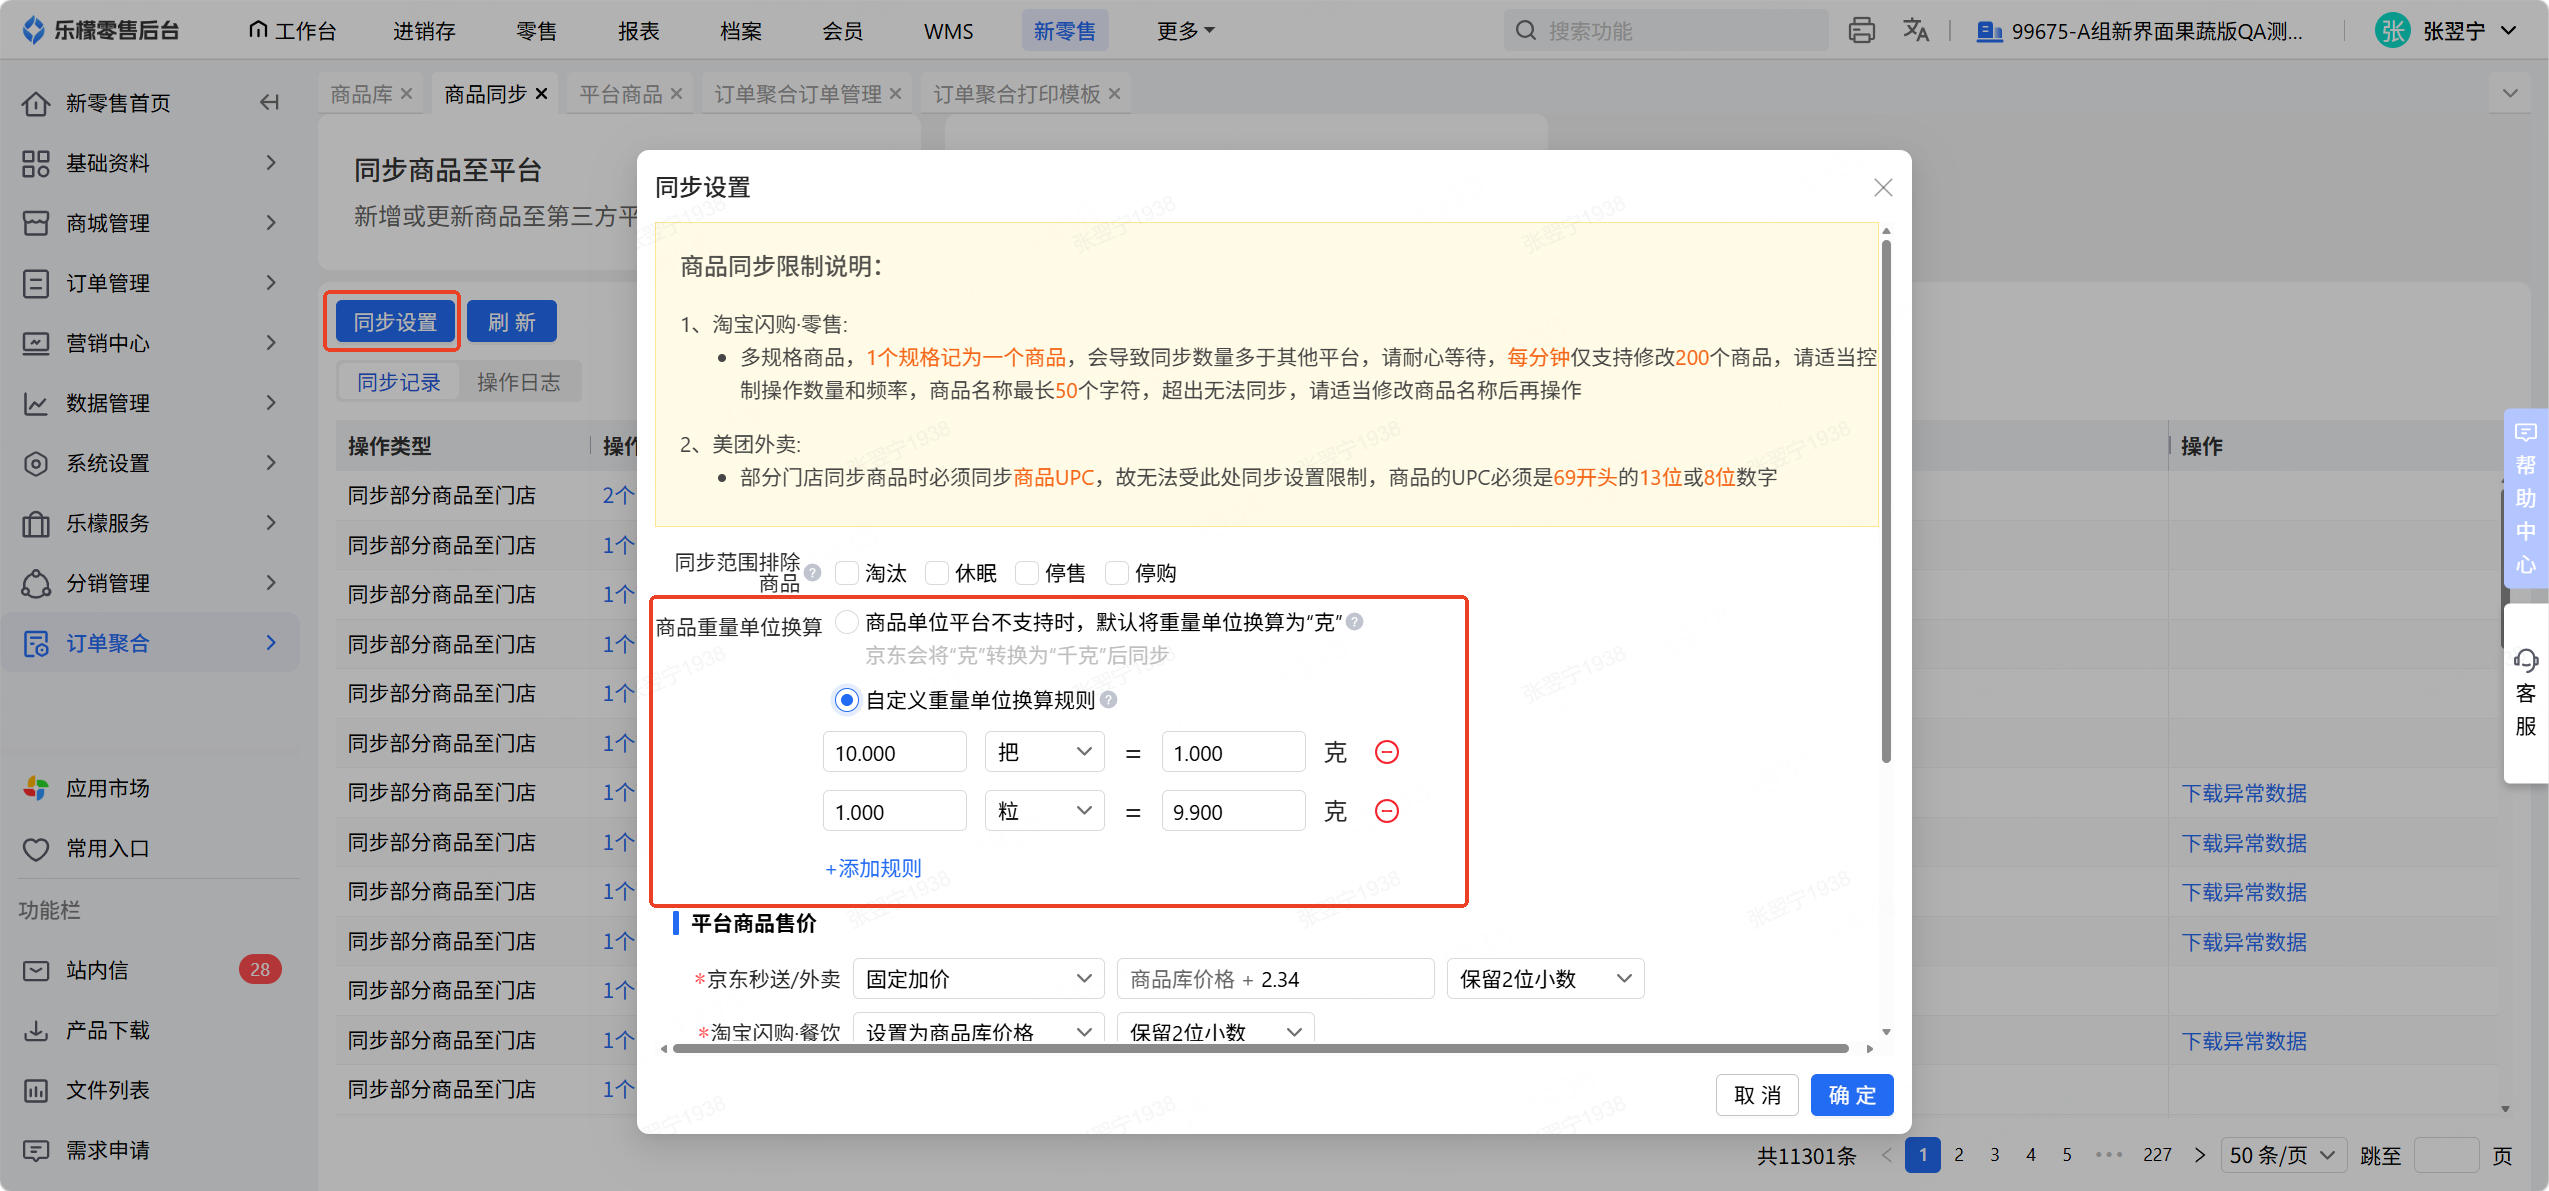Click the +添加规则 link

click(x=873, y=868)
